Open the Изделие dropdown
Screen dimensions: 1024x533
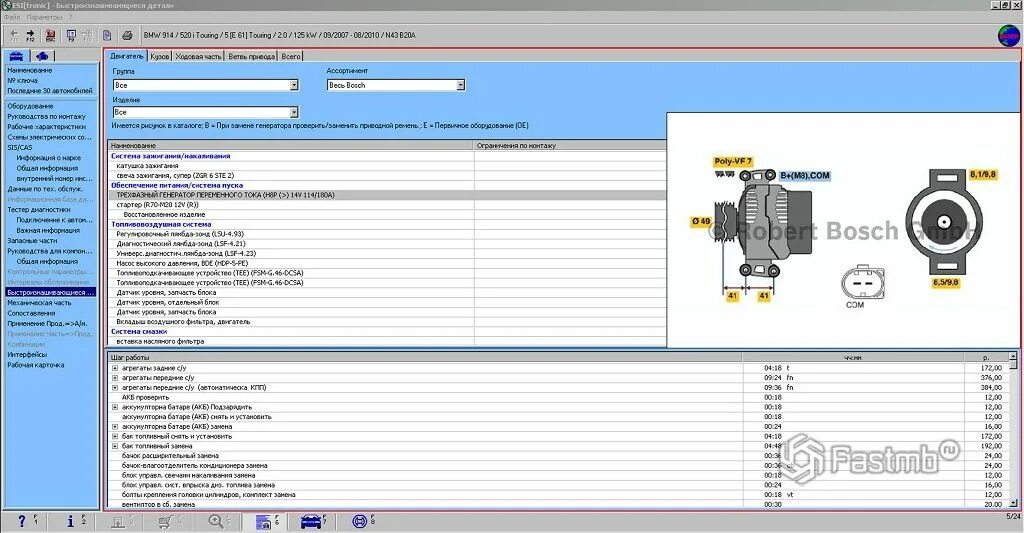point(294,112)
